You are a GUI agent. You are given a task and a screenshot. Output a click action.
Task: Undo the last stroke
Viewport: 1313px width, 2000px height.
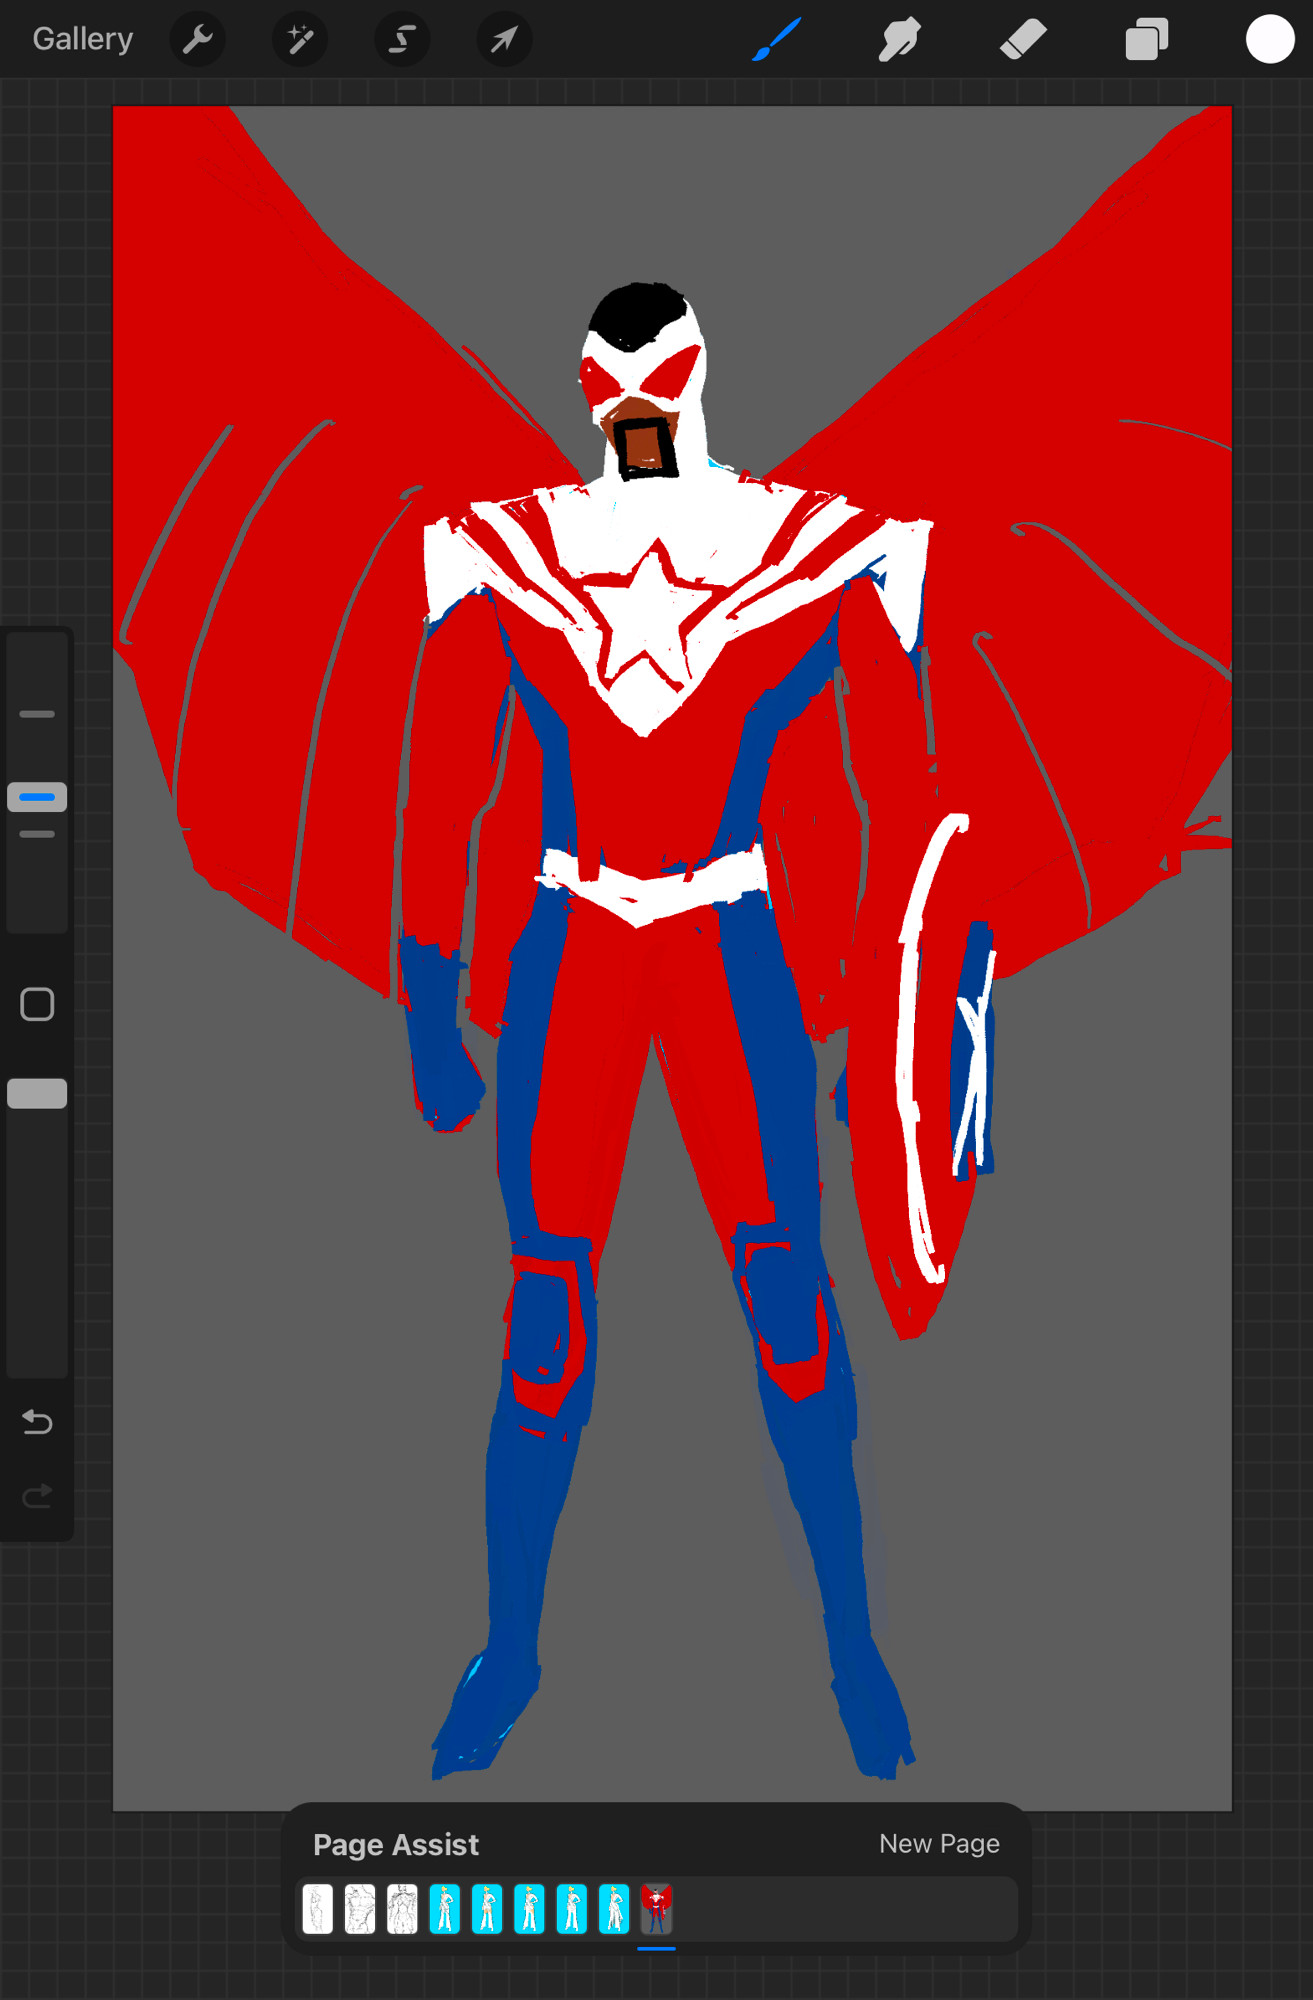(37, 1421)
